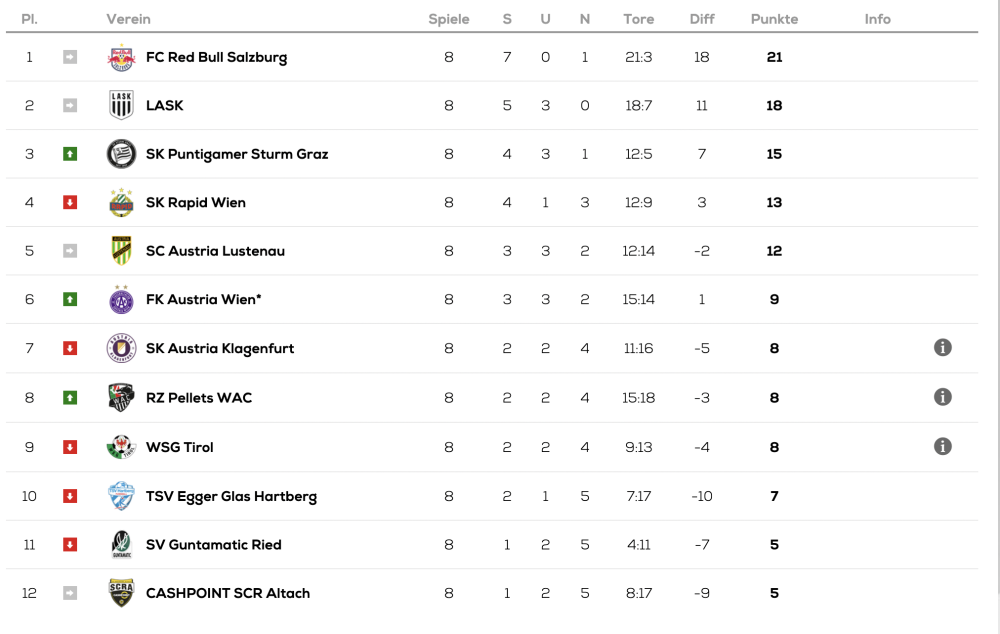Click the WSG Tirol club logo
The height and width of the screenshot is (634, 1000).
(x=121, y=447)
